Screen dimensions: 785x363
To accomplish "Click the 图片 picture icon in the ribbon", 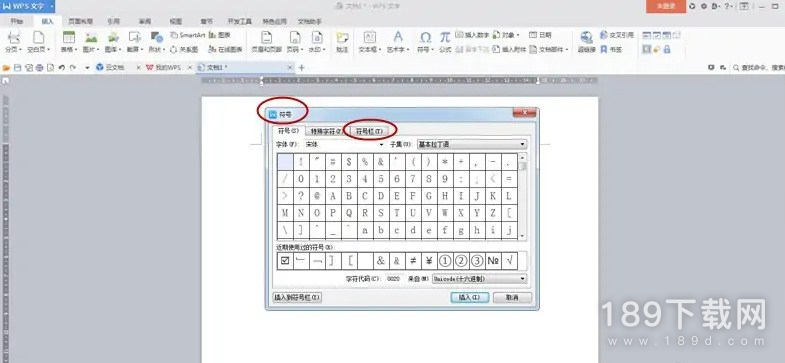I will (91, 38).
